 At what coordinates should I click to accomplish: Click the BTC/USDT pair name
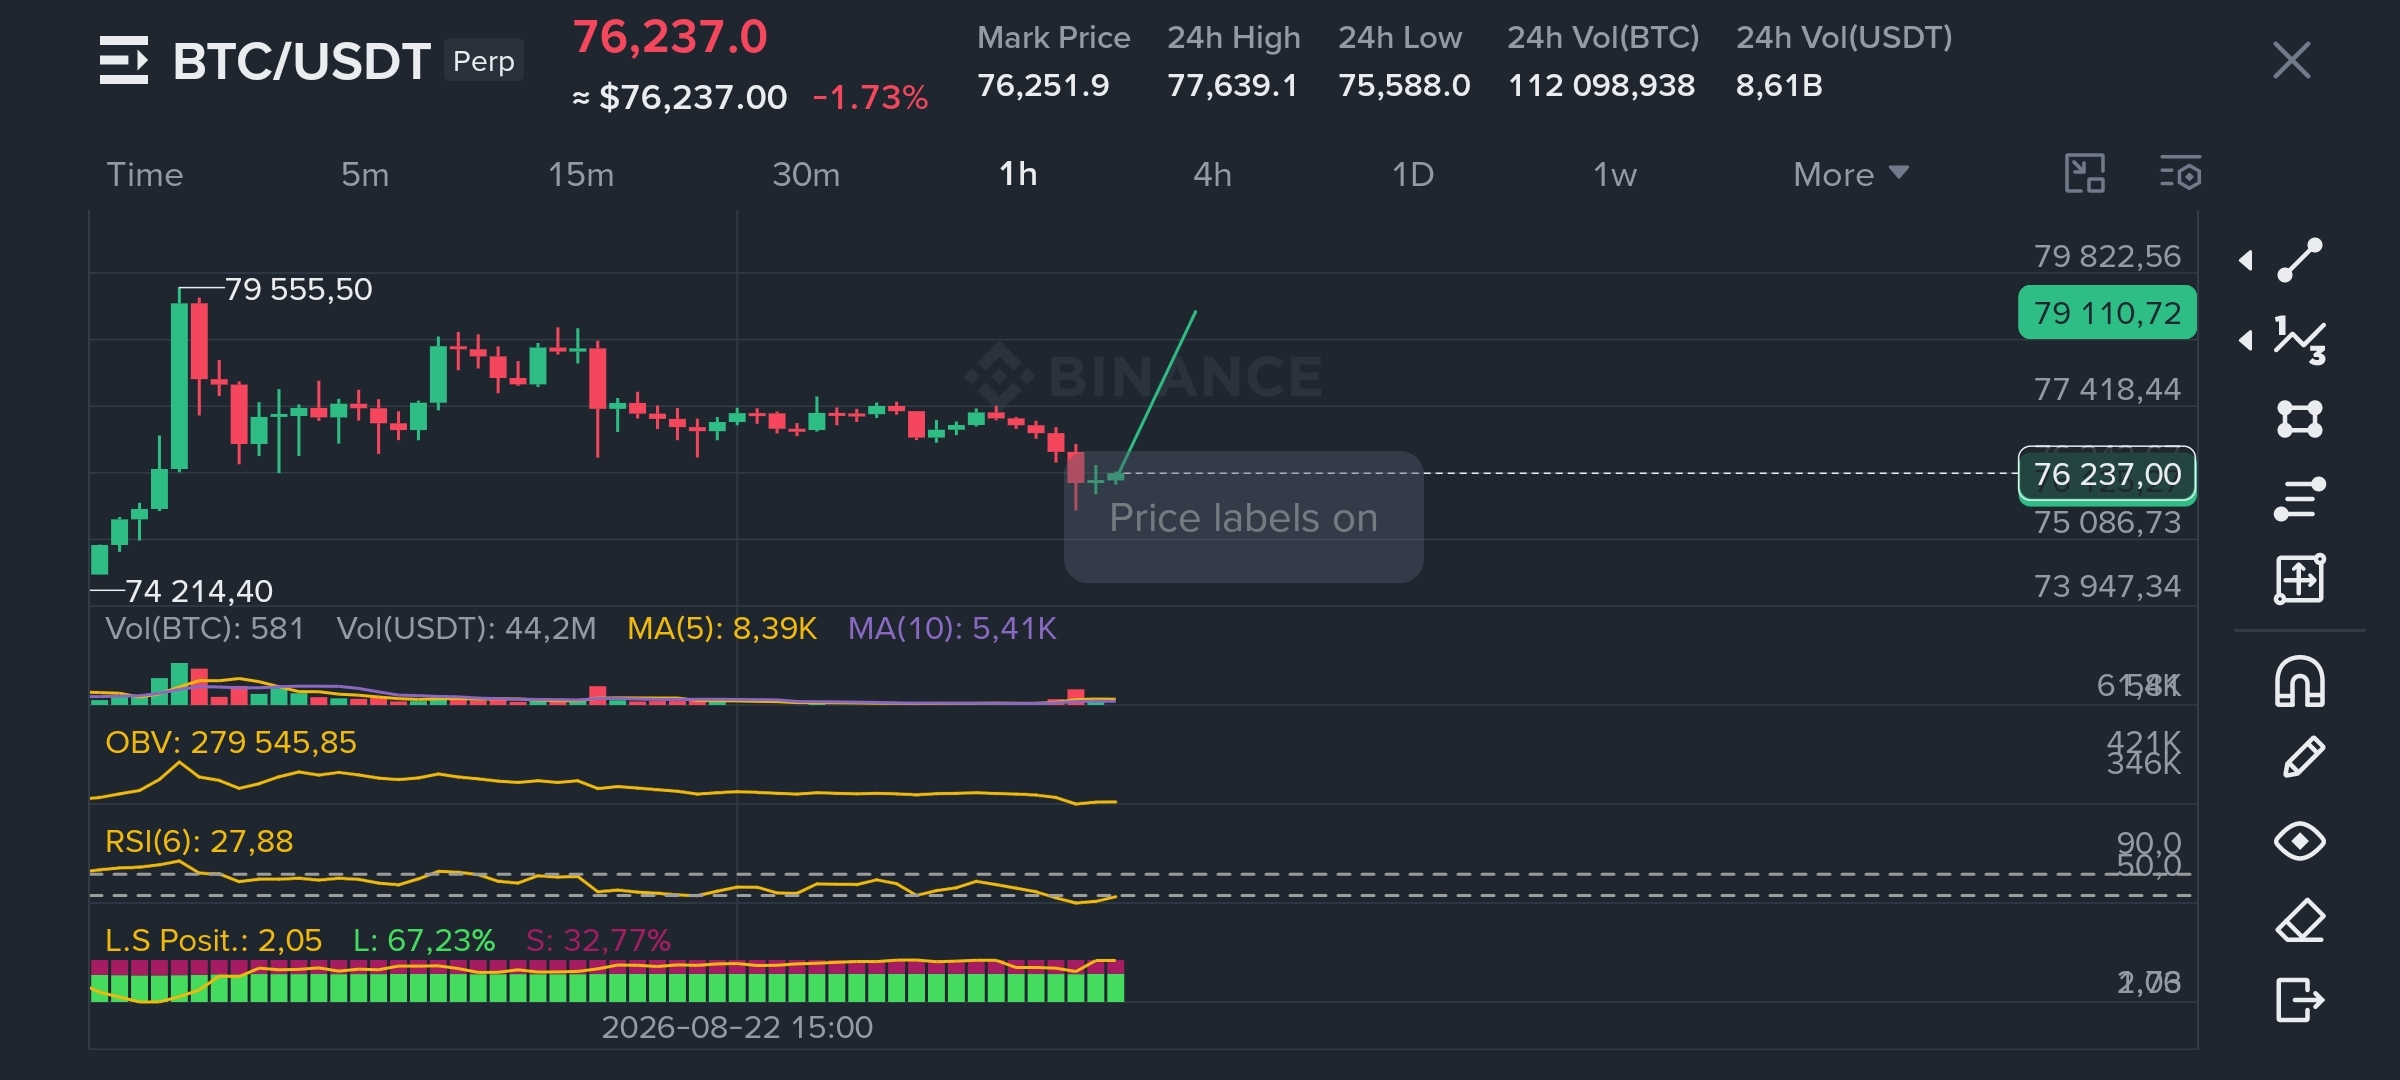[301, 61]
